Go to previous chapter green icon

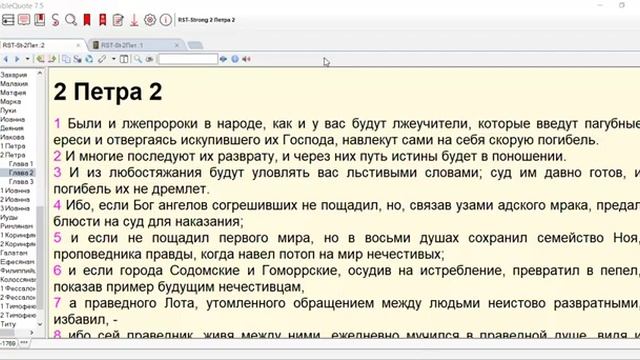tap(40, 59)
